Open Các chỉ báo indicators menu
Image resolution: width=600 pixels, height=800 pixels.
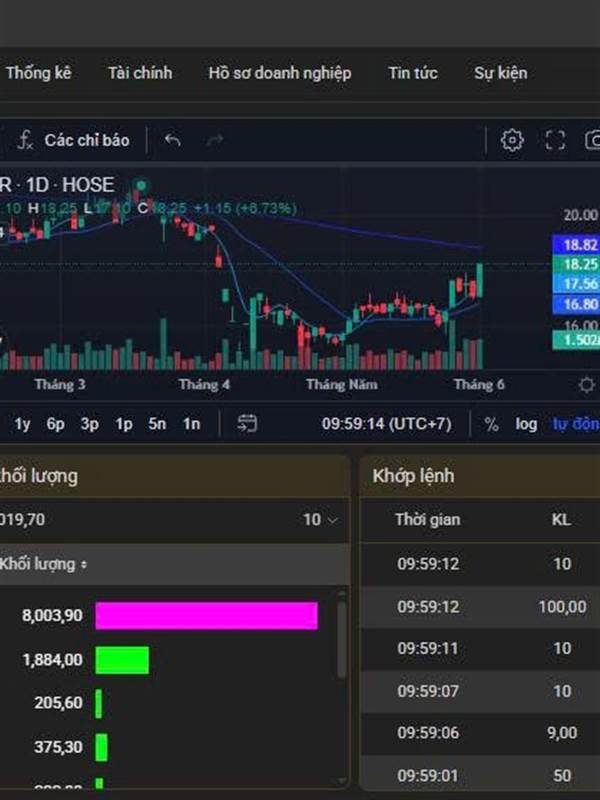click(x=74, y=140)
